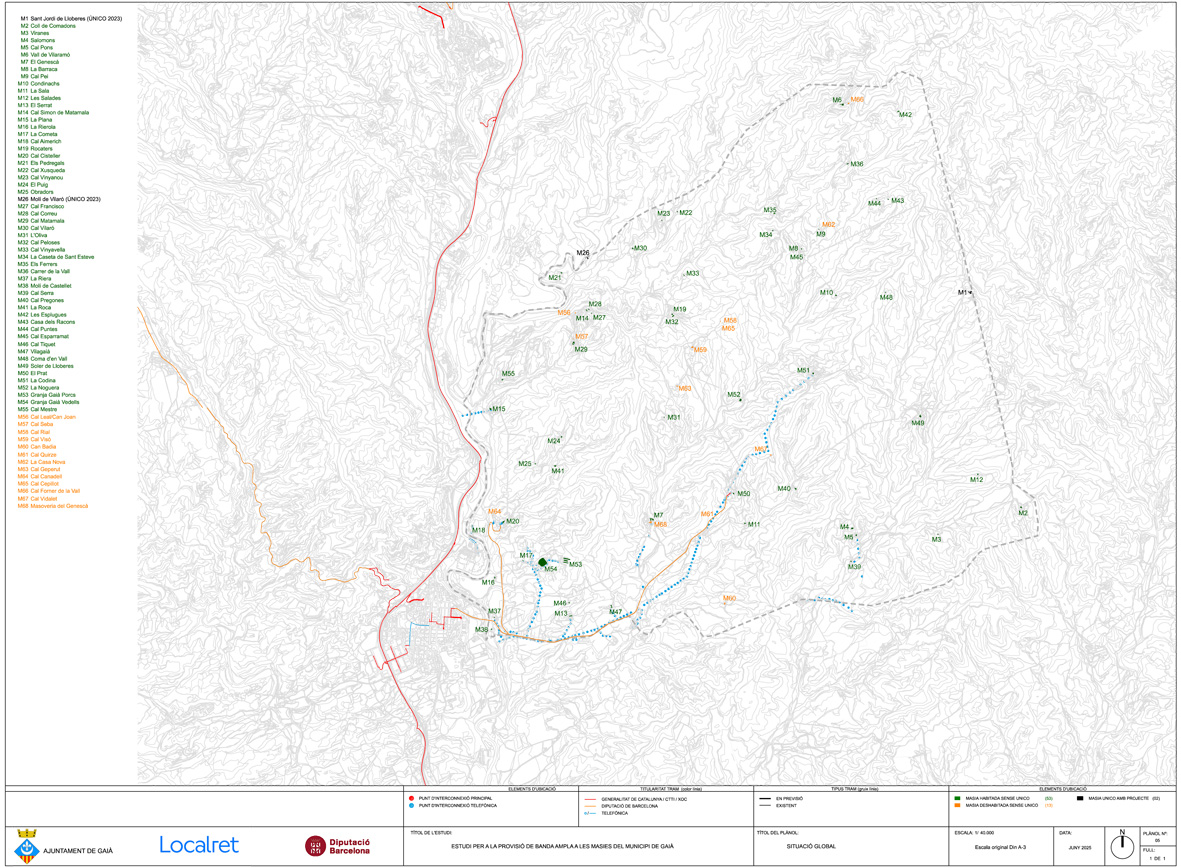This screenshot has width=1181, height=868.
Task: Click the M2 label on the map
Action: tap(1023, 513)
